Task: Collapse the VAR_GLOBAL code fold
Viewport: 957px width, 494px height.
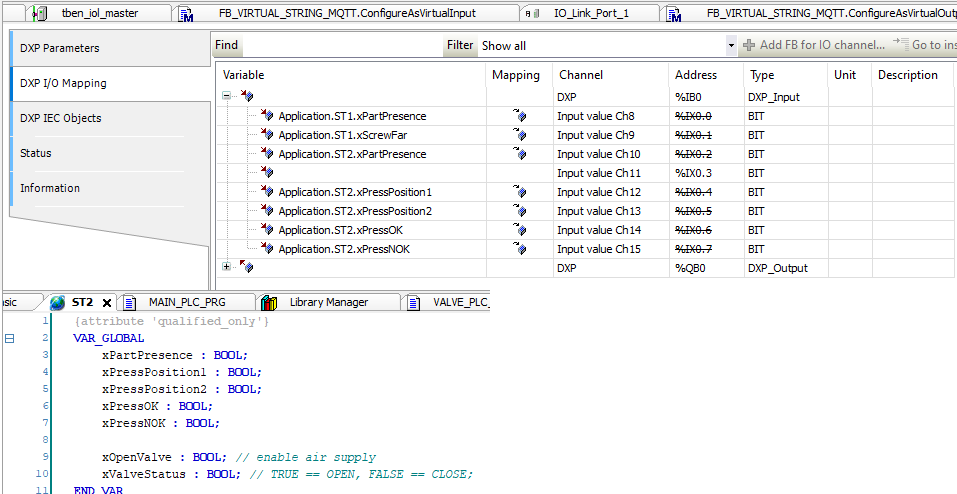Action: tap(10, 338)
